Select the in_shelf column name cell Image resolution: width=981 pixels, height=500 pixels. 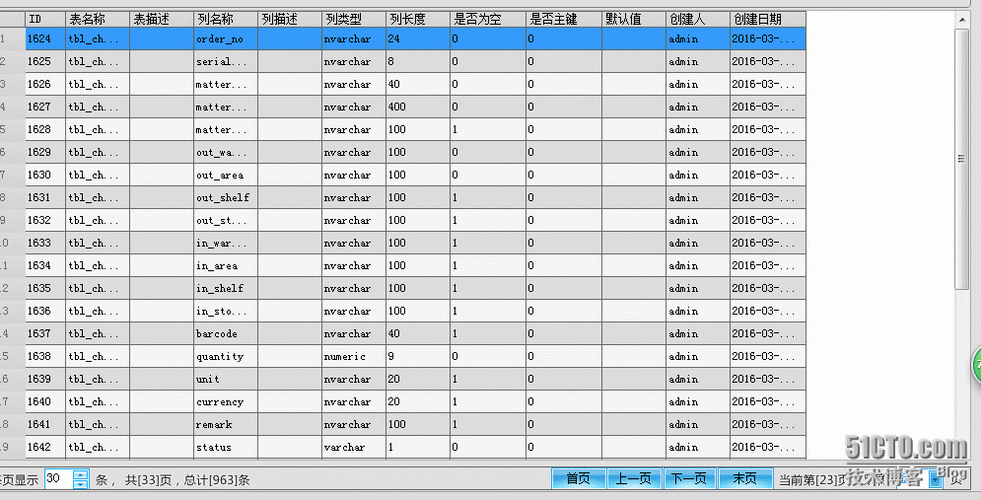[x=225, y=288]
